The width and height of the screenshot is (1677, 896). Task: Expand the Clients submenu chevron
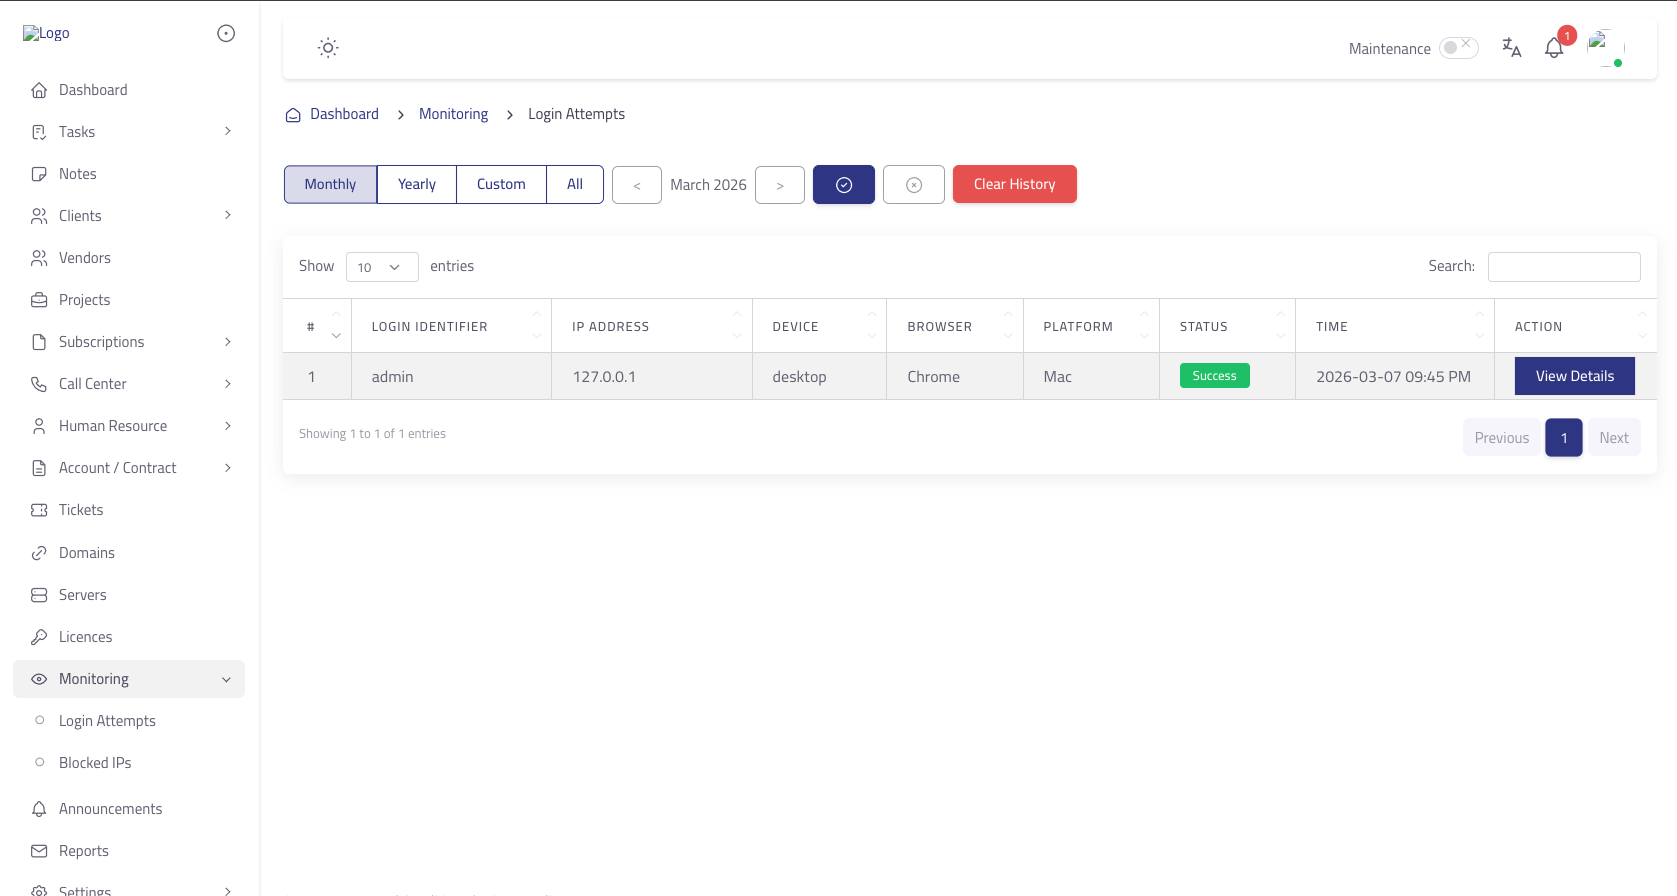pyautogui.click(x=228, y=216)
